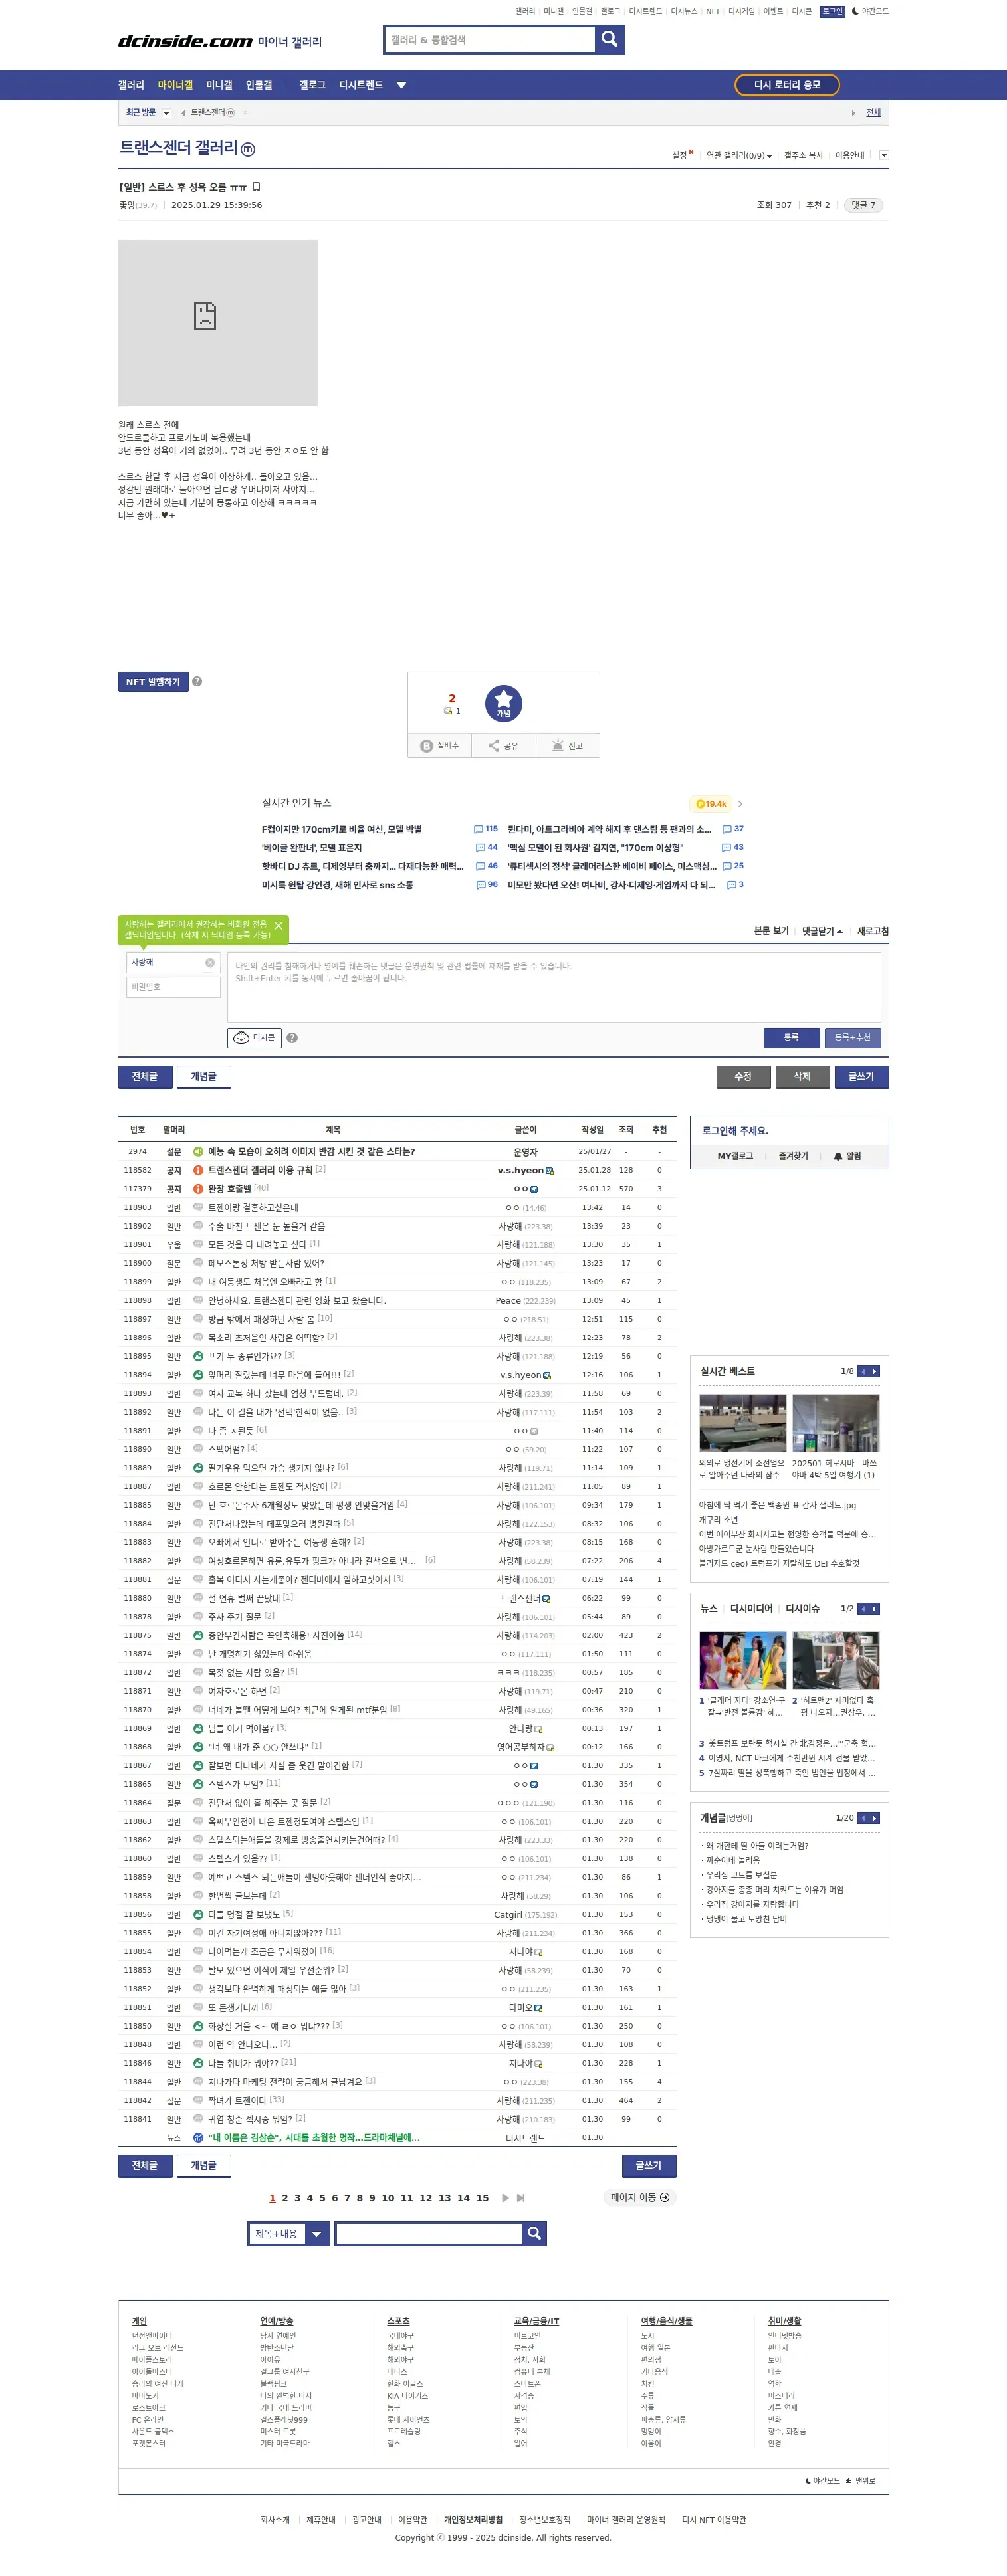The width and height of the screenshot is (1007, 2576).
Task: Click the 비밀번호 password field
Action: 174,987
